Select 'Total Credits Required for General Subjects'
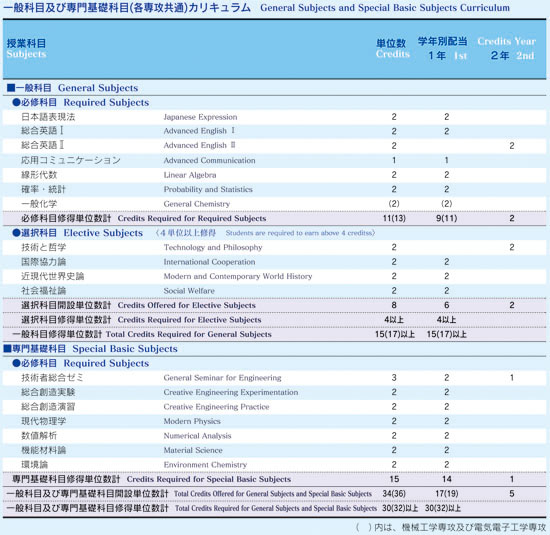The height and width of the screenshot is (535, 550). click(189, 334)
